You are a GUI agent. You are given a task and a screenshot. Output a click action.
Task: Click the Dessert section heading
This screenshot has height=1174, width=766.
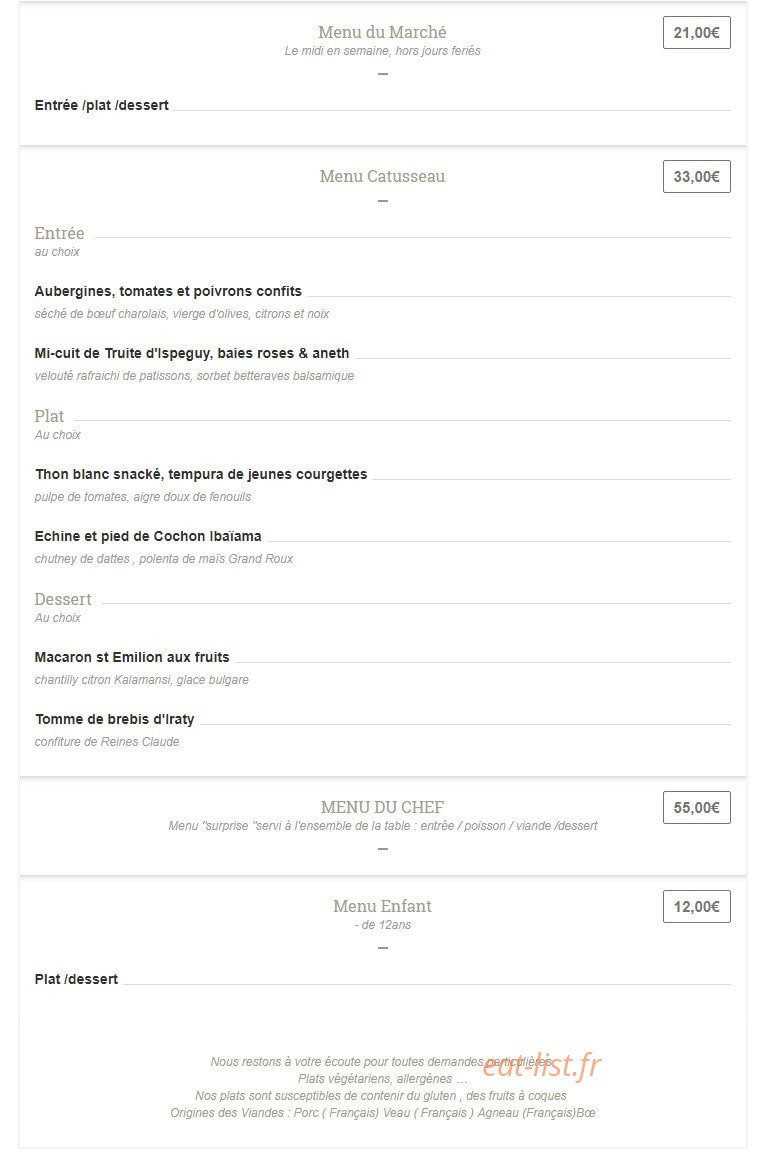click(x=63, y=600)
